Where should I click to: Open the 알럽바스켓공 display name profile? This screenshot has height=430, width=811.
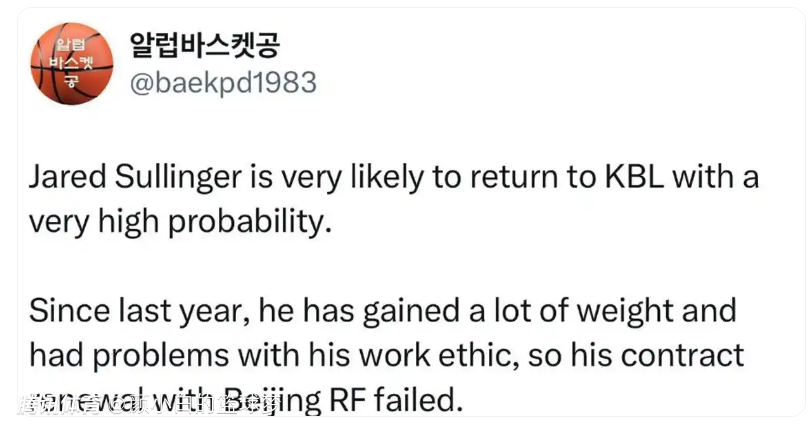pos(205,44)
